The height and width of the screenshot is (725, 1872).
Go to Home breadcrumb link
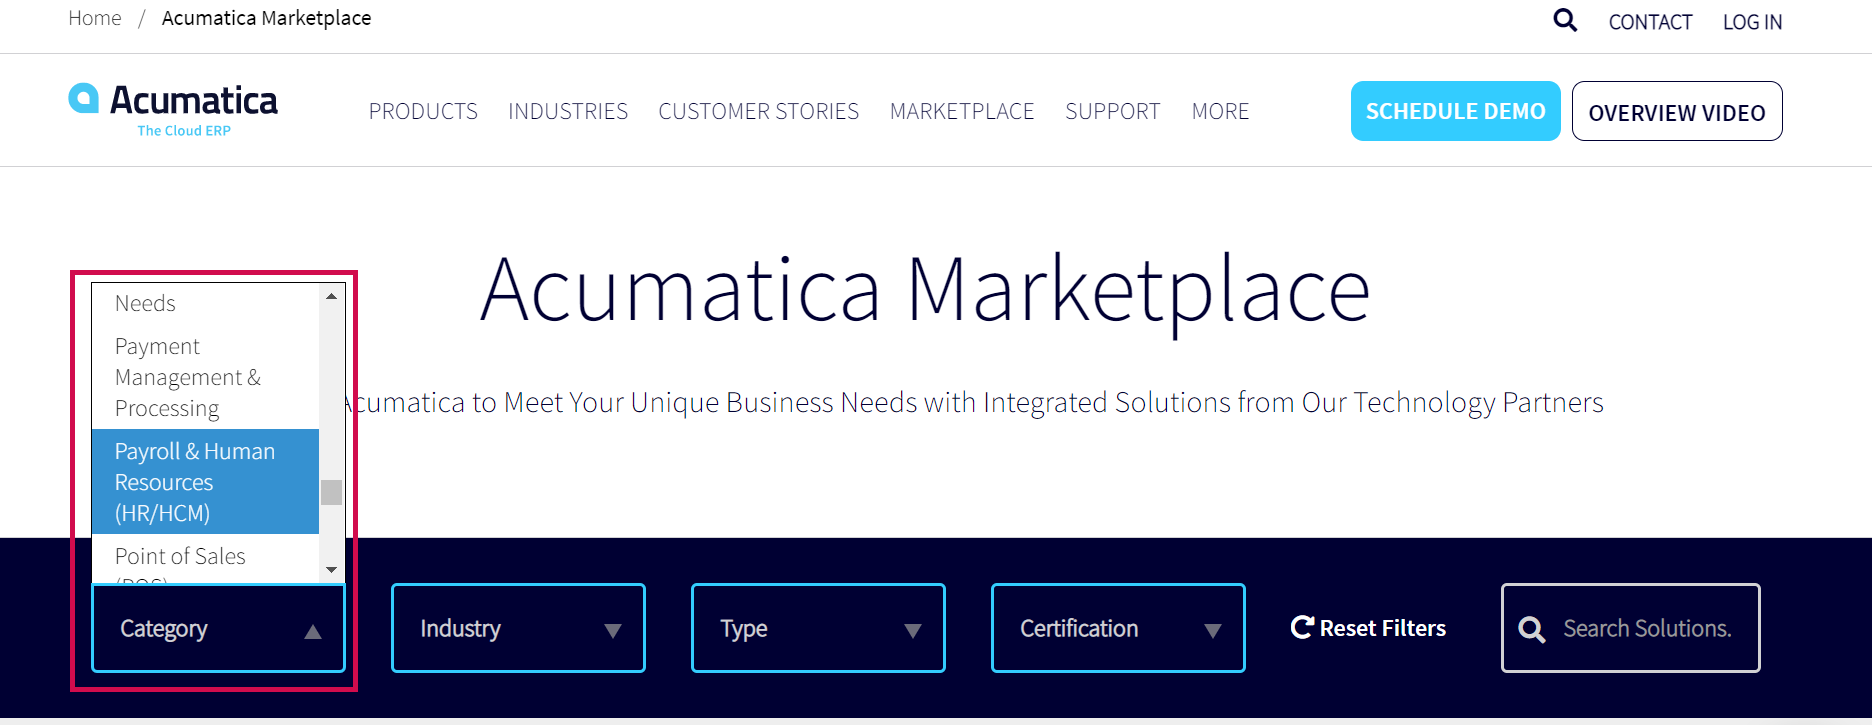(x=95, y=18)
